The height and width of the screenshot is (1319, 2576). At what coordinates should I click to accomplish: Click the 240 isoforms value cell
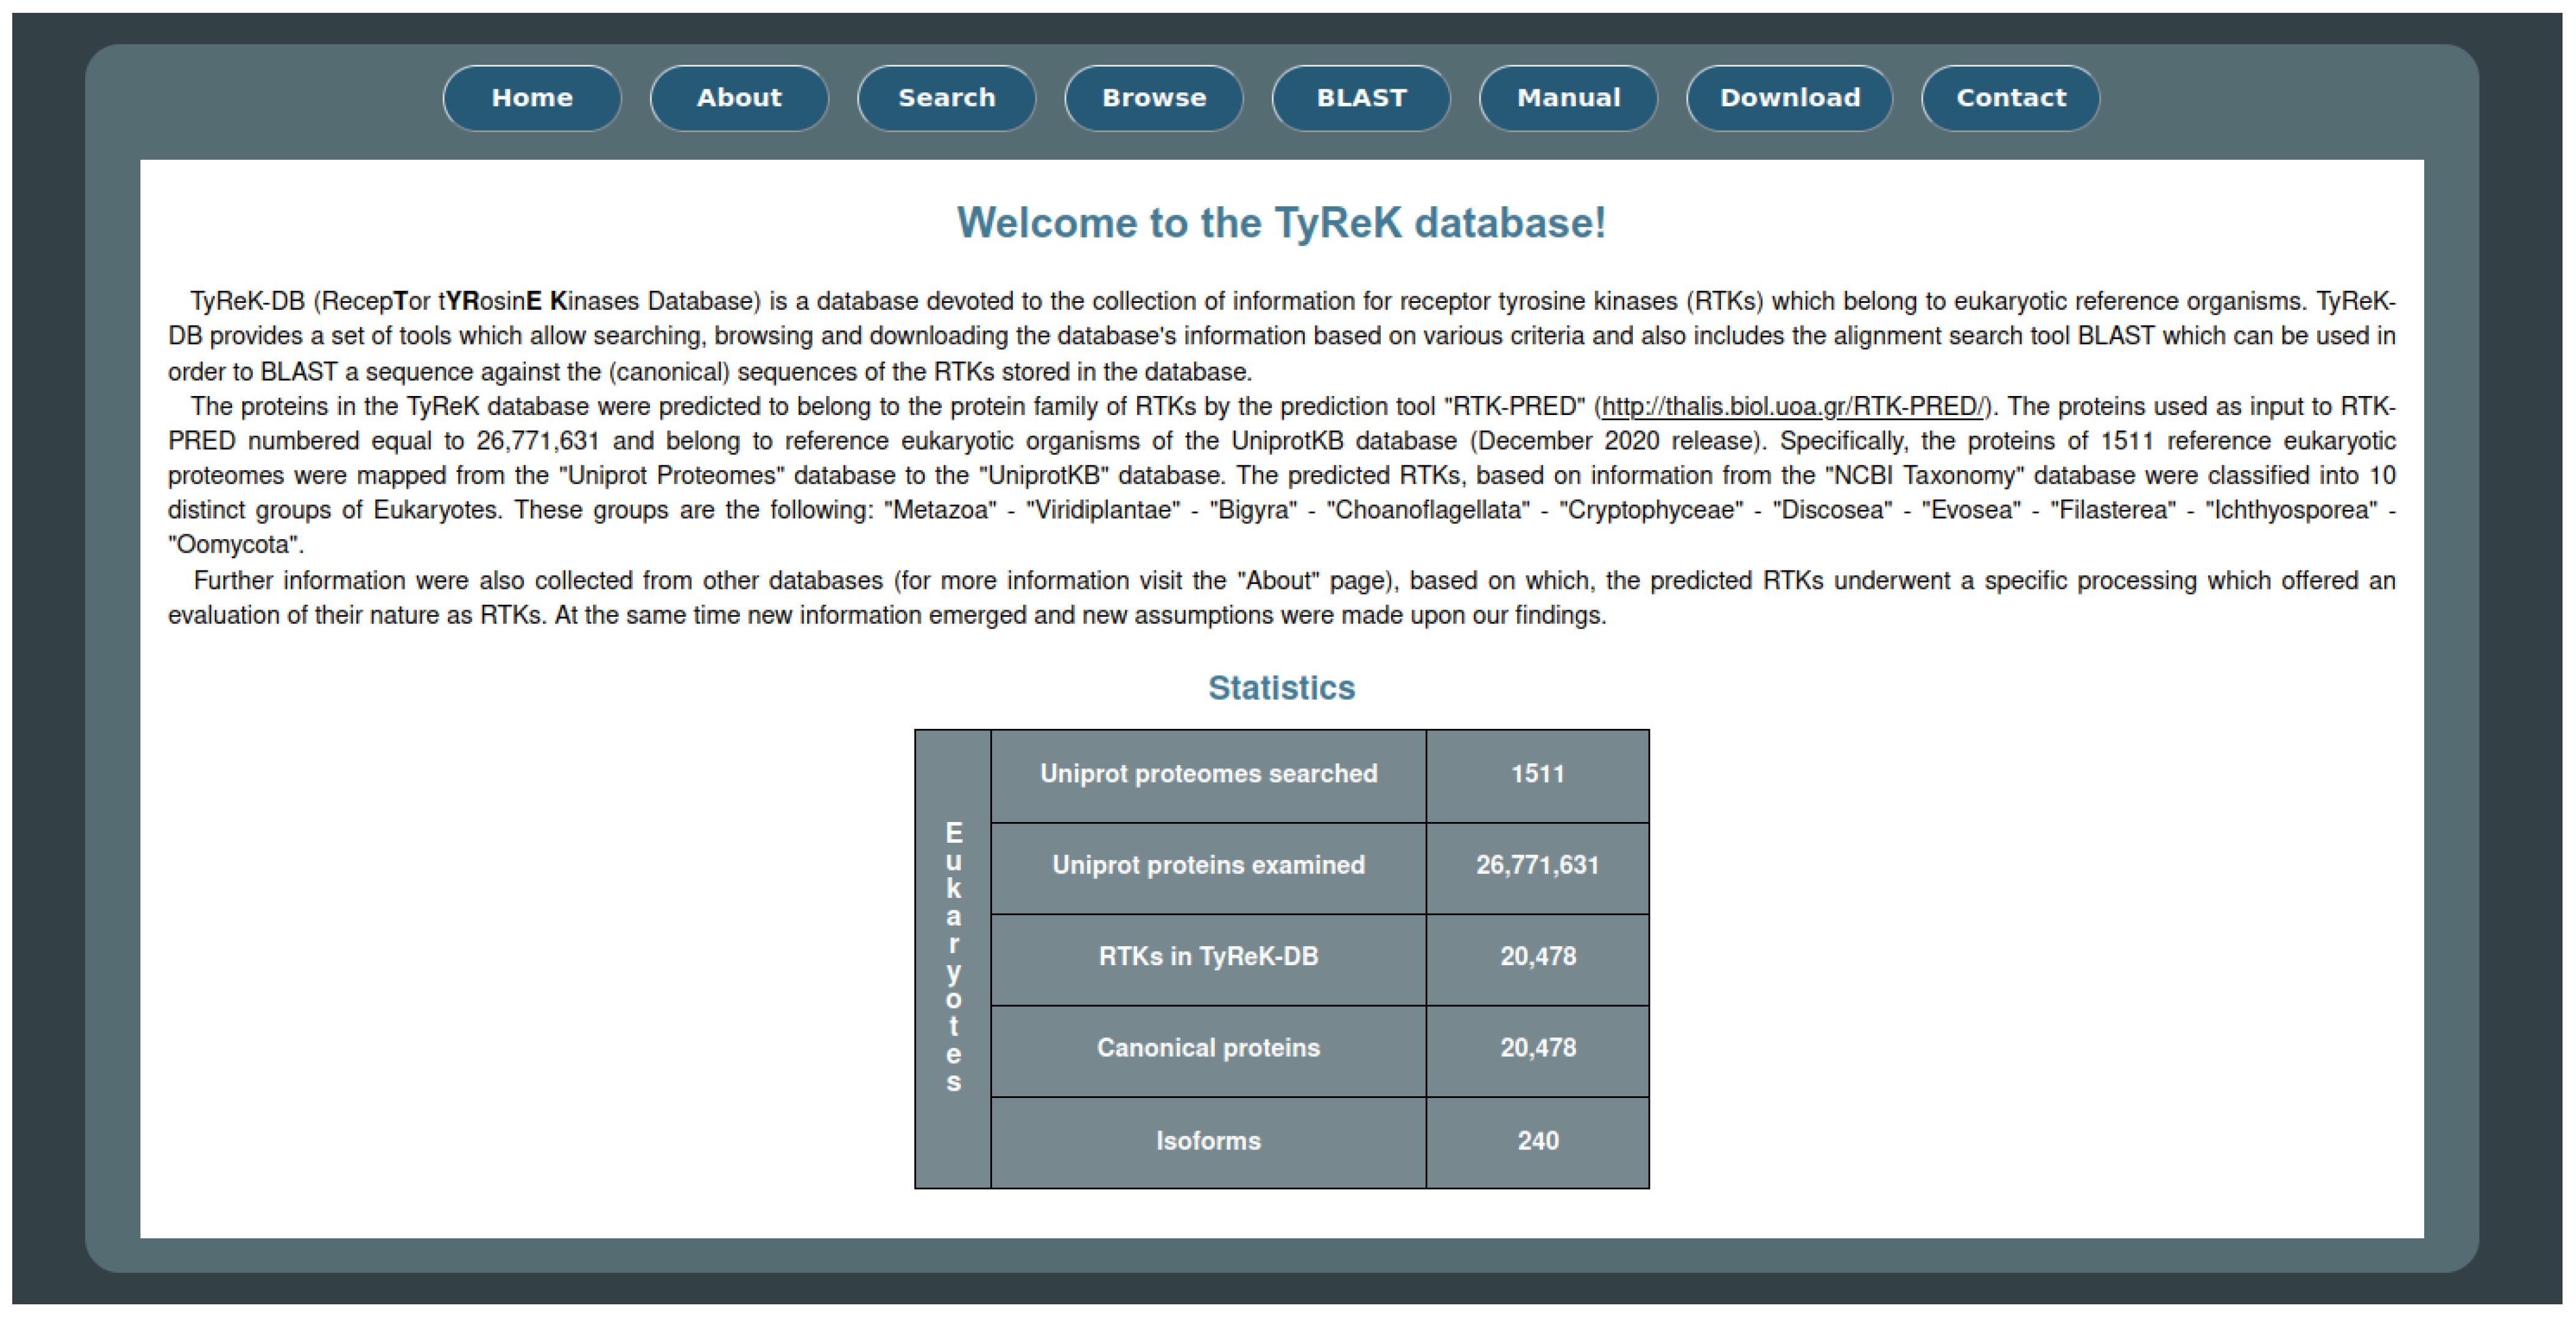(x=1537, y=1142)
